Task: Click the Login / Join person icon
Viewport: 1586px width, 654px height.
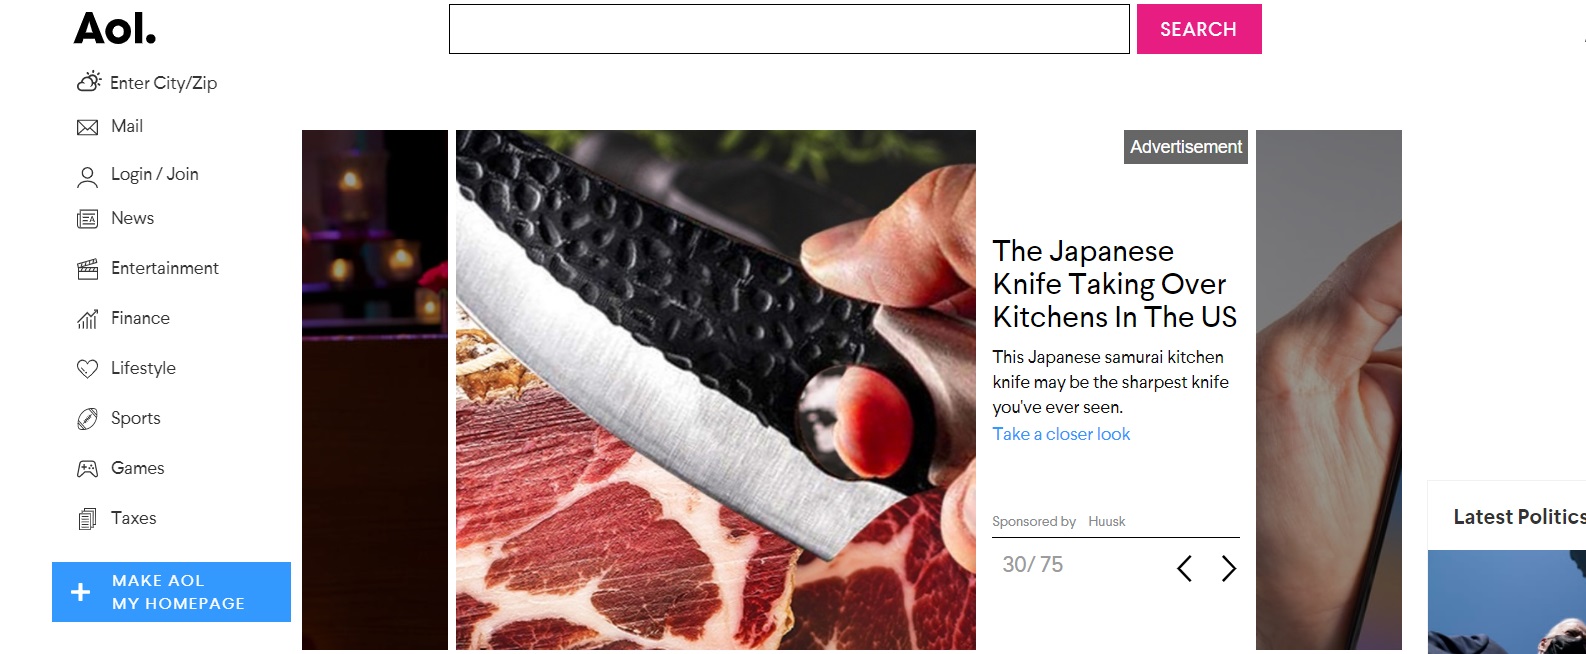Action: pos(88,177)
